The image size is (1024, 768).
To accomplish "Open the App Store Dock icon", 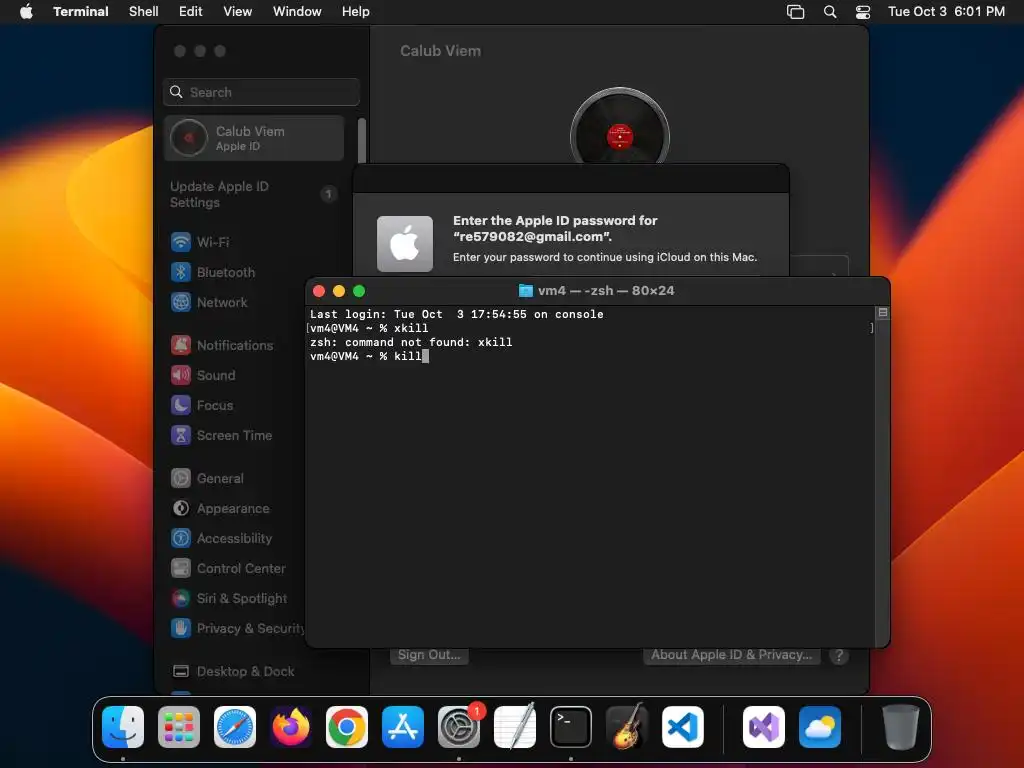I will click(x=403, y=727).
